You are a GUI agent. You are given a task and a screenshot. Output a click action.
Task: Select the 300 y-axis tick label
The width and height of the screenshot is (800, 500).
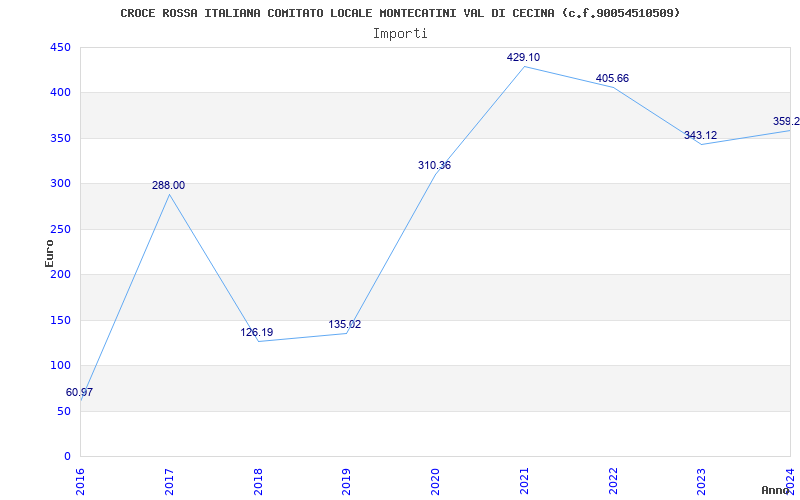click(x=60, y=184)
